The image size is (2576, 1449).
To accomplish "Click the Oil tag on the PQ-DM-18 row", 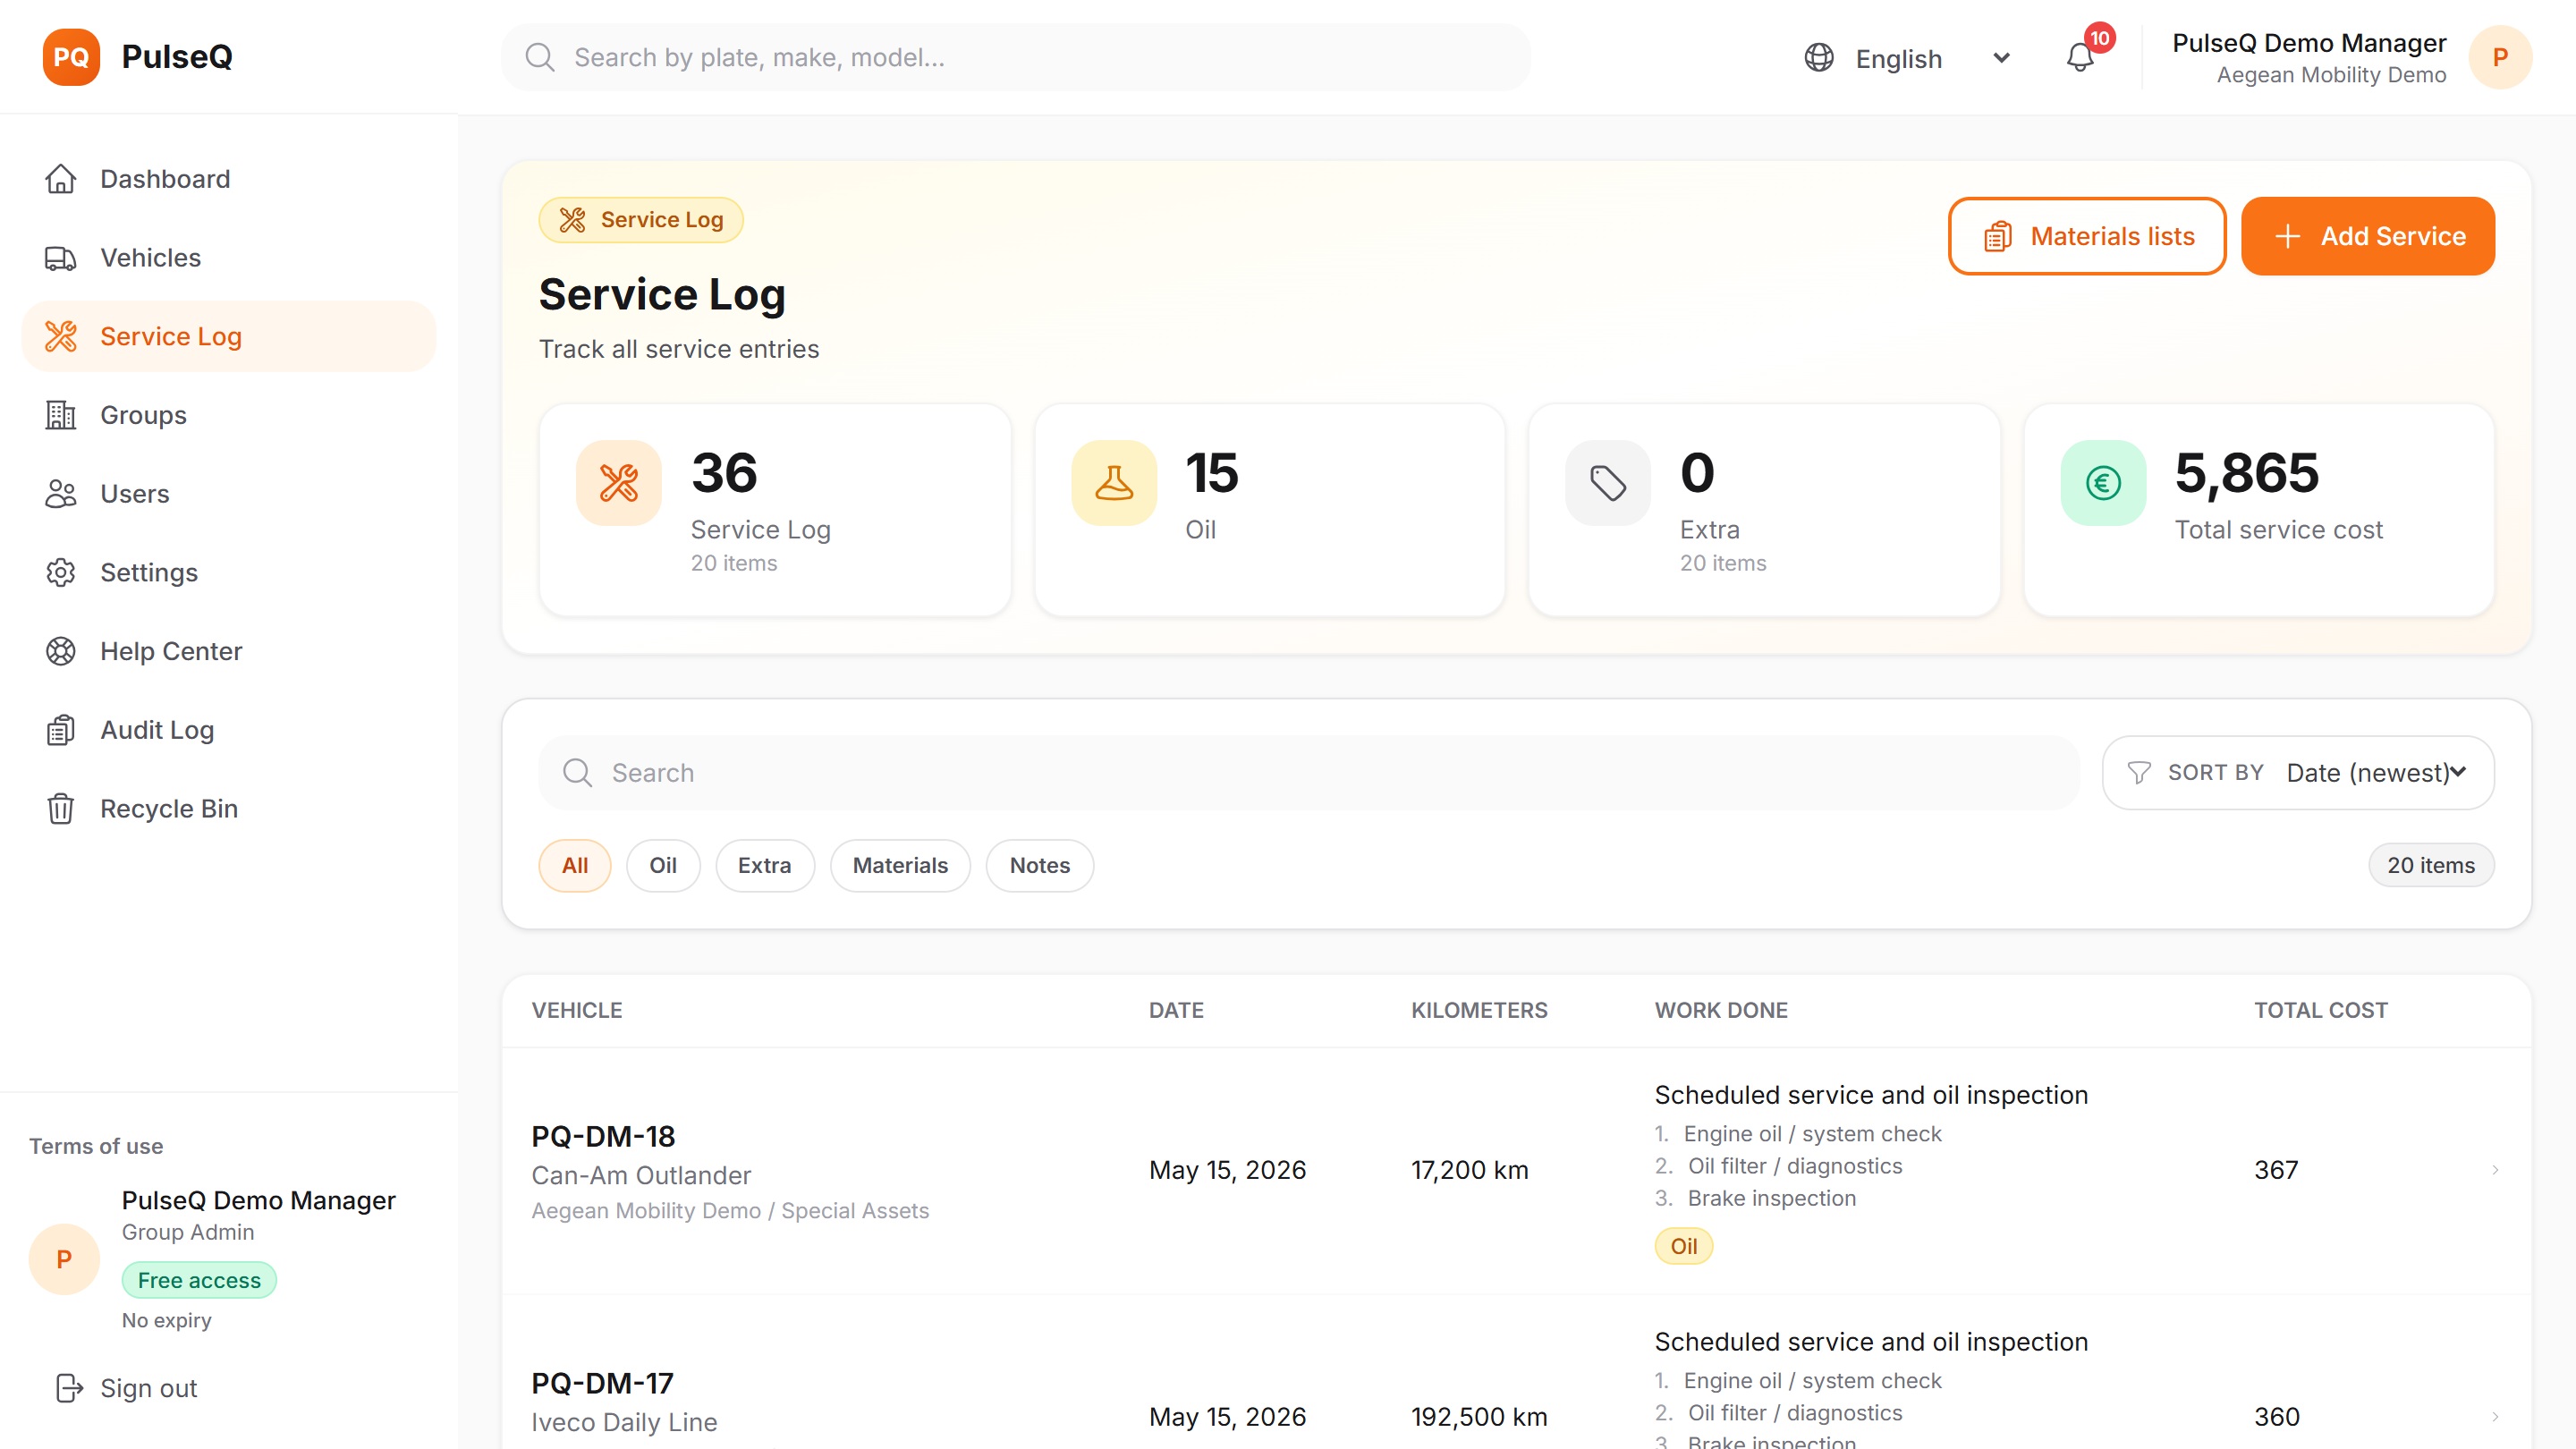I will (x=1684, y=1246).
